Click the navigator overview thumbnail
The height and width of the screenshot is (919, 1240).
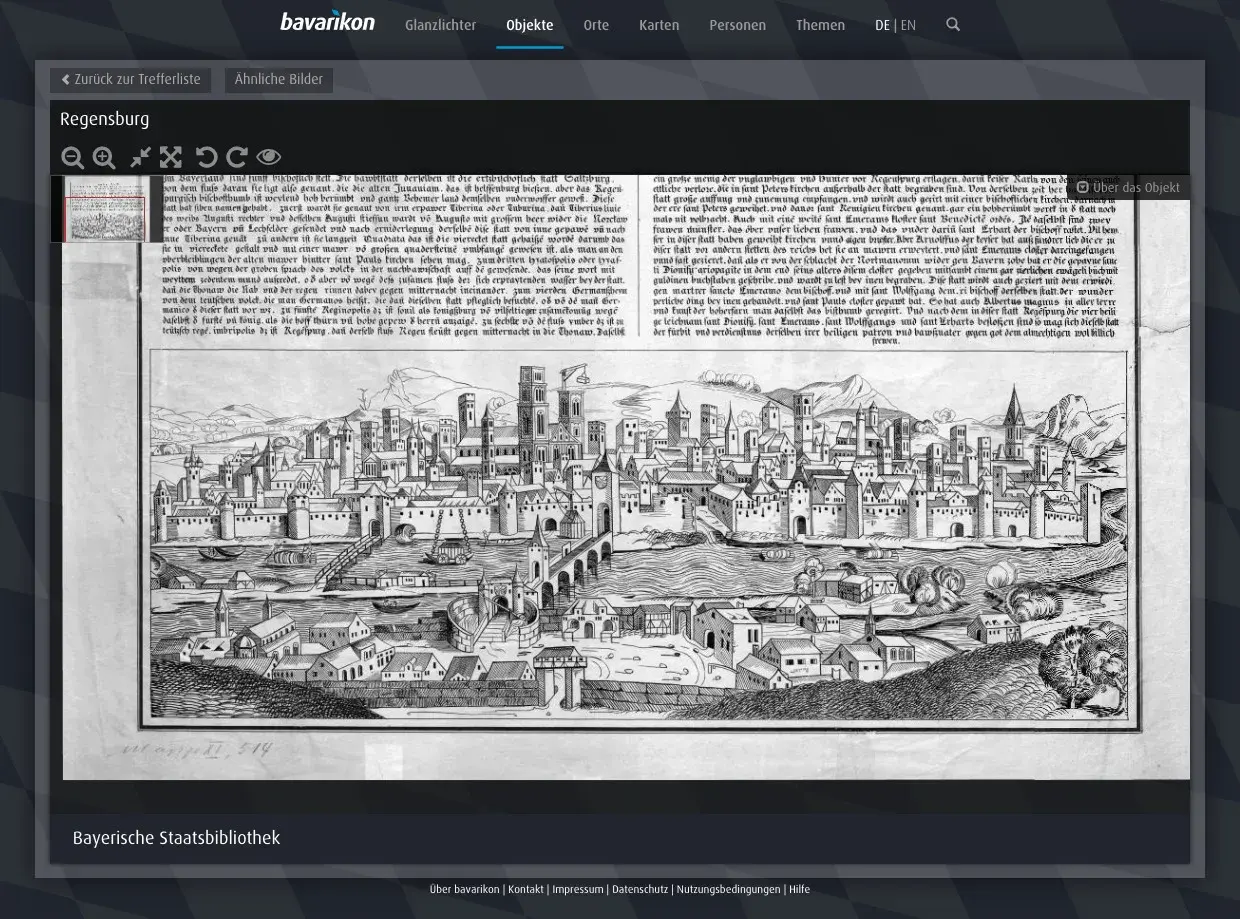107,209
